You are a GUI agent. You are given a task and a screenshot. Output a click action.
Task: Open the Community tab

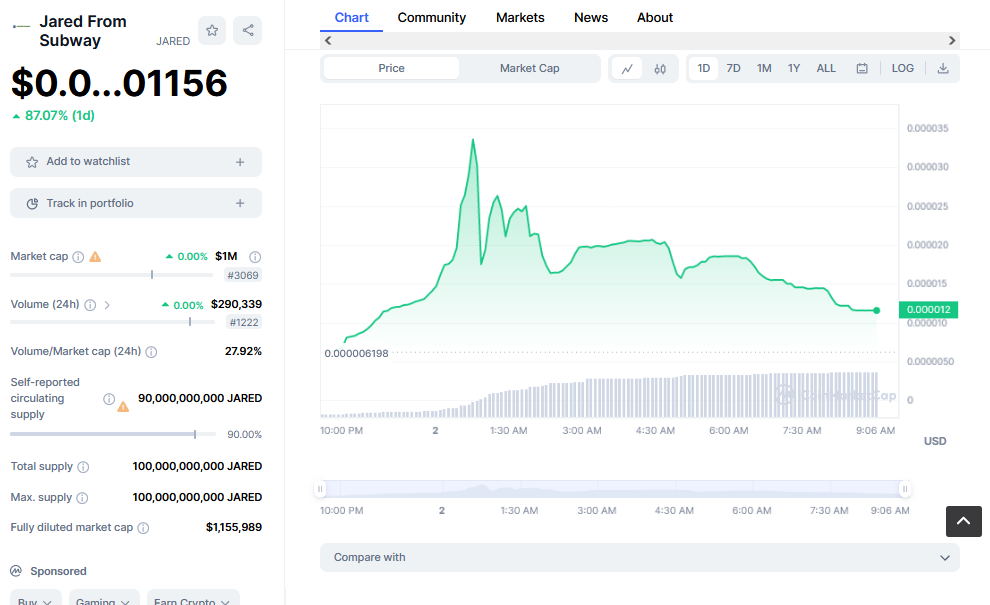point(431,18)
